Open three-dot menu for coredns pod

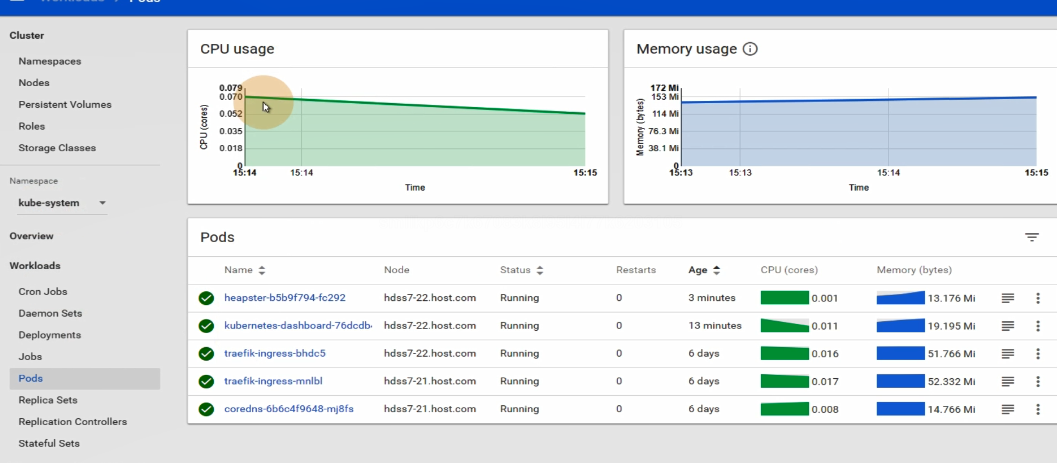tap(1038, 409)
